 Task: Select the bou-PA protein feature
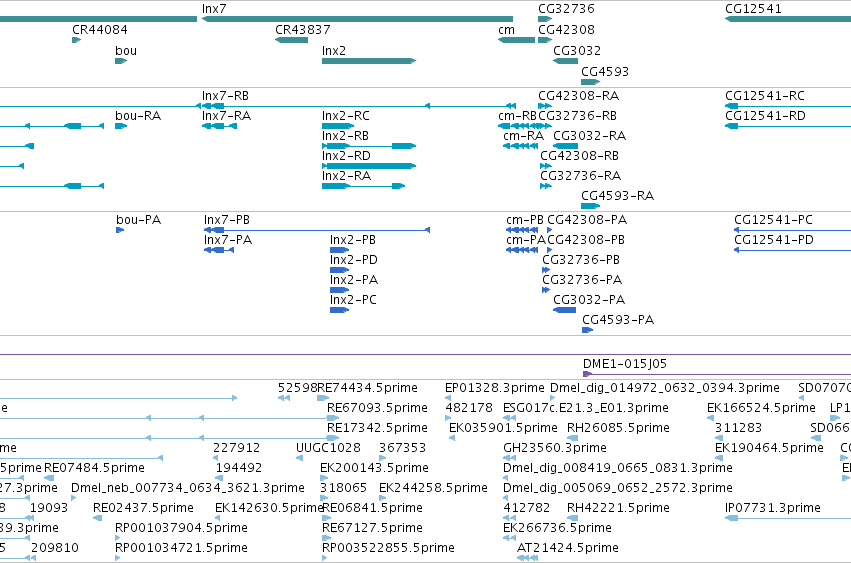[x=120, y=230]
